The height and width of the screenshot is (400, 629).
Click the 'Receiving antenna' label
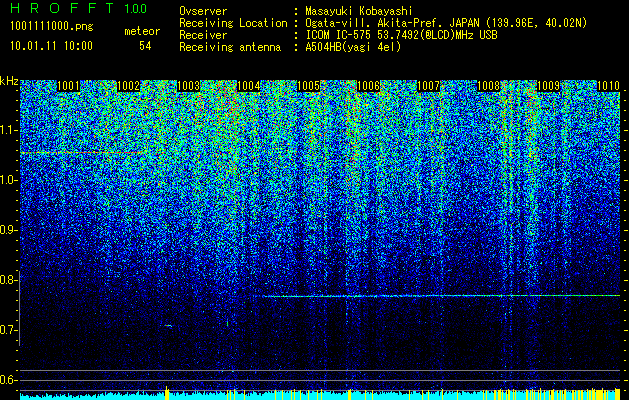point(230,47)
